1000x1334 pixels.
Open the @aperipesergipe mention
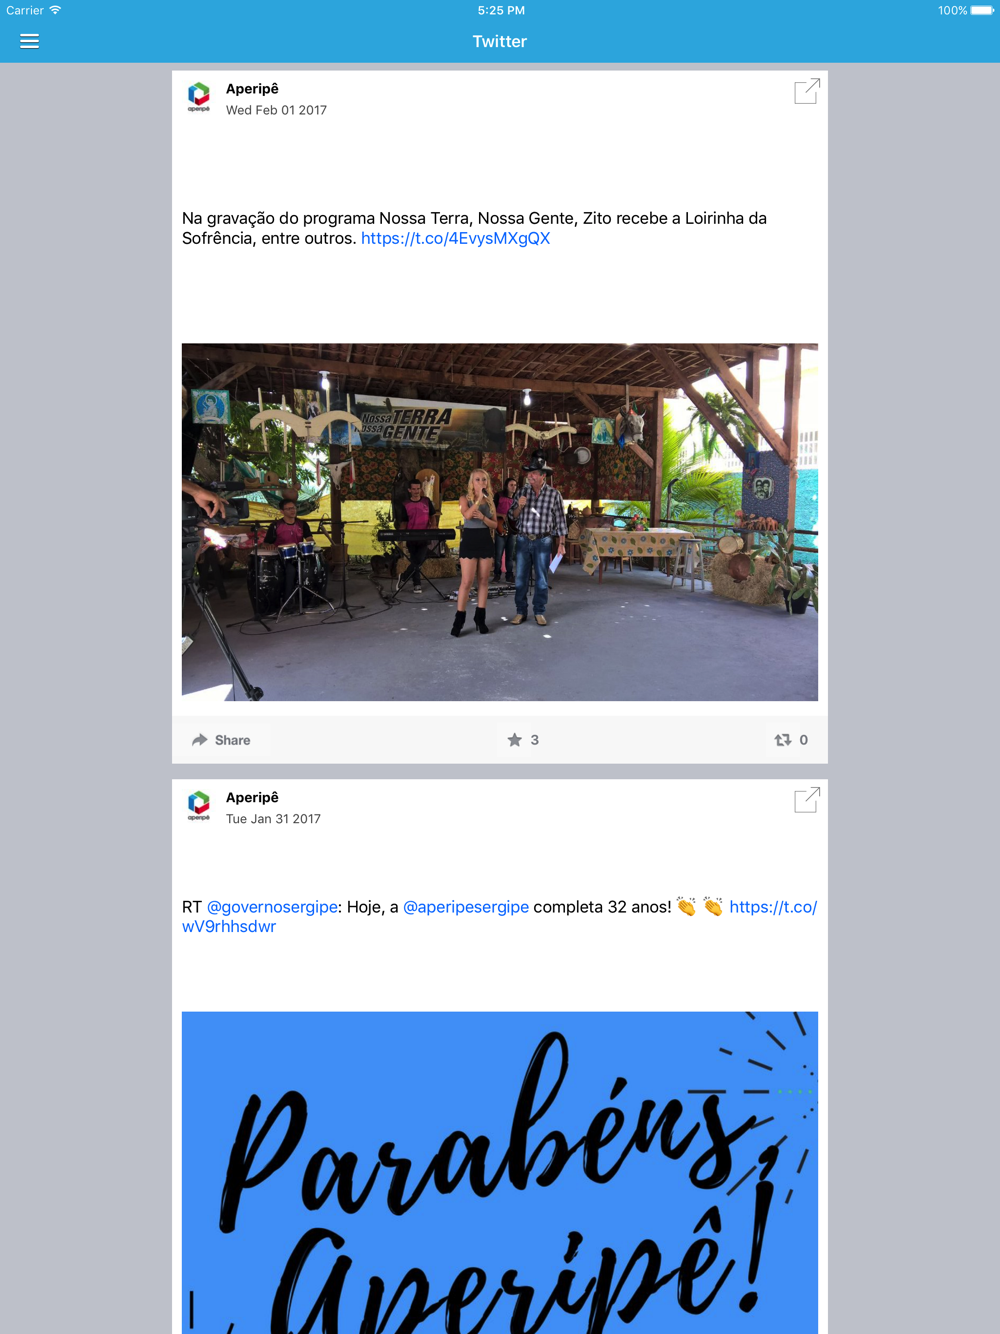click(x=466, y=907)
